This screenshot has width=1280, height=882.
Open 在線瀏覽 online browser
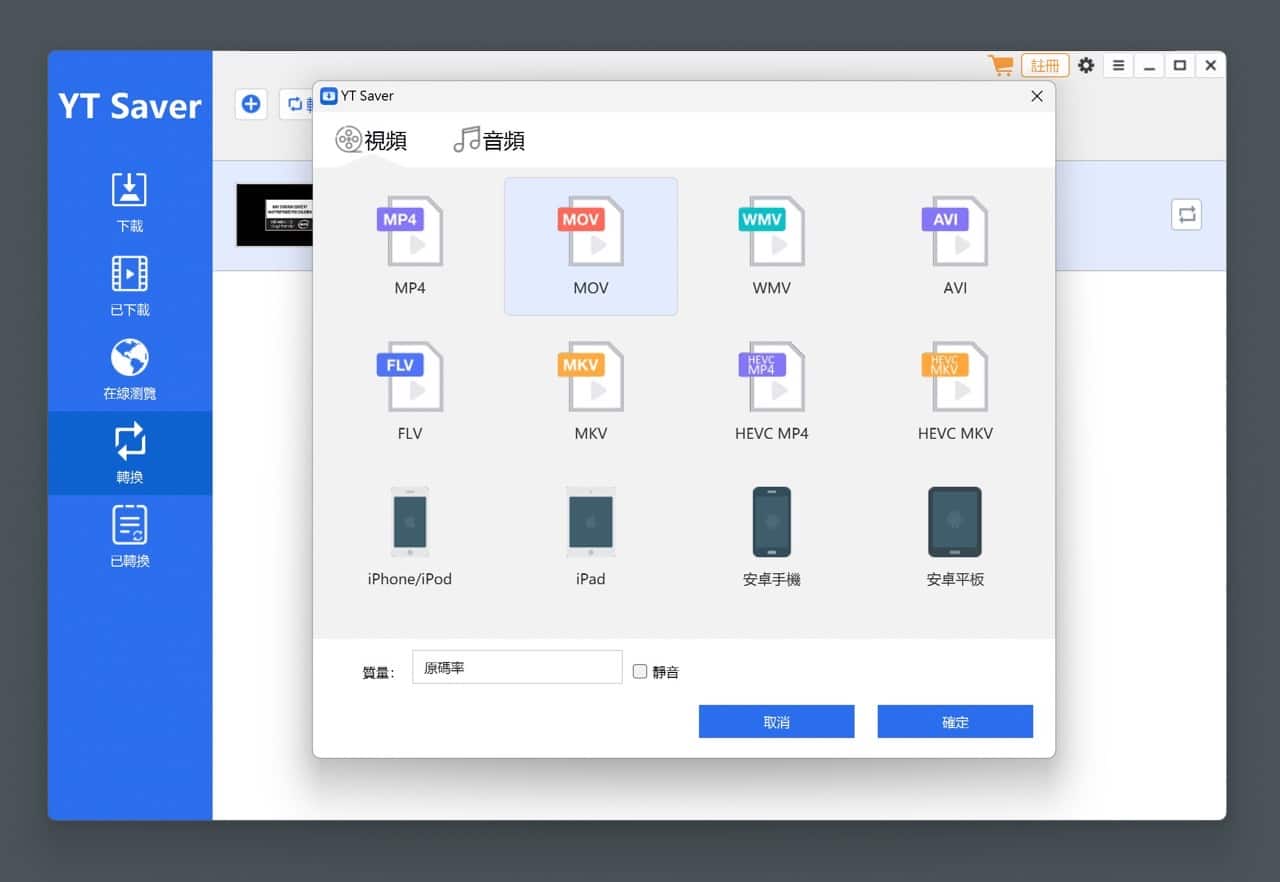[130, 369]
